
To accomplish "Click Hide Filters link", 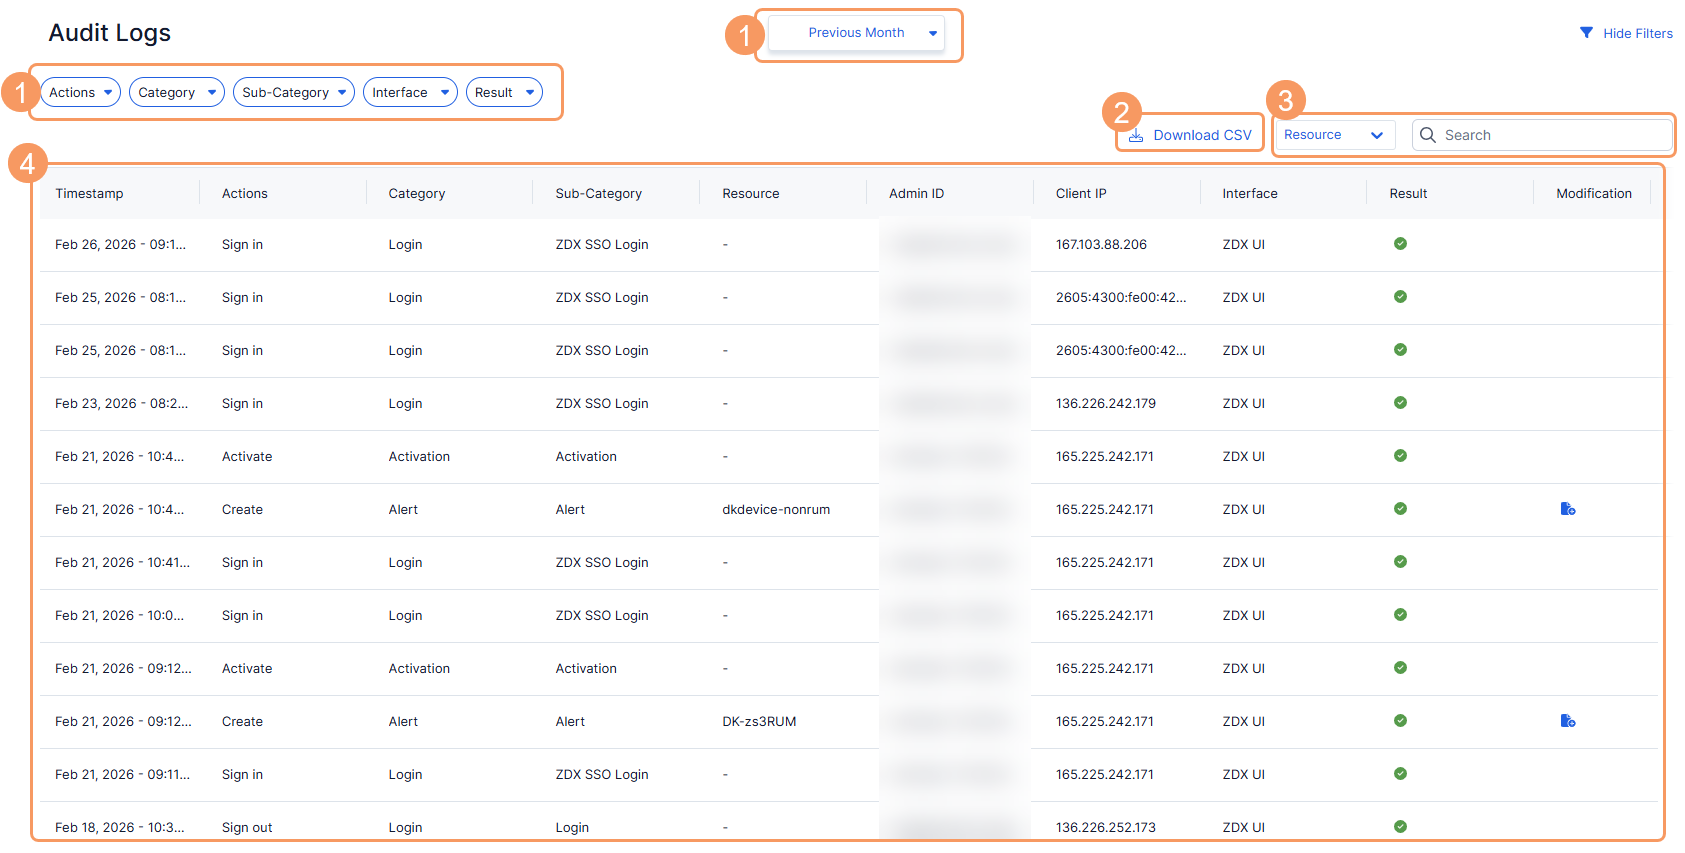I will point(1638,33).
